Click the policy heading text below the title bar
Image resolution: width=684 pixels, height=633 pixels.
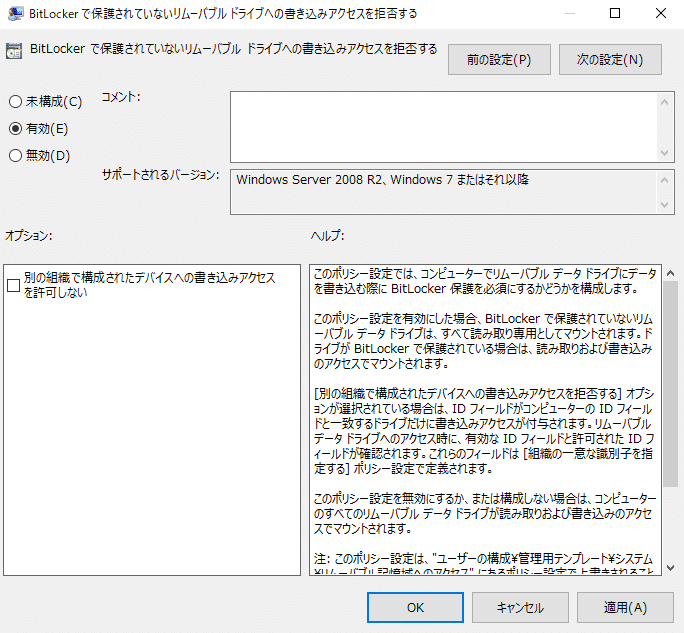pyautogui.click(x=233, y=49)
